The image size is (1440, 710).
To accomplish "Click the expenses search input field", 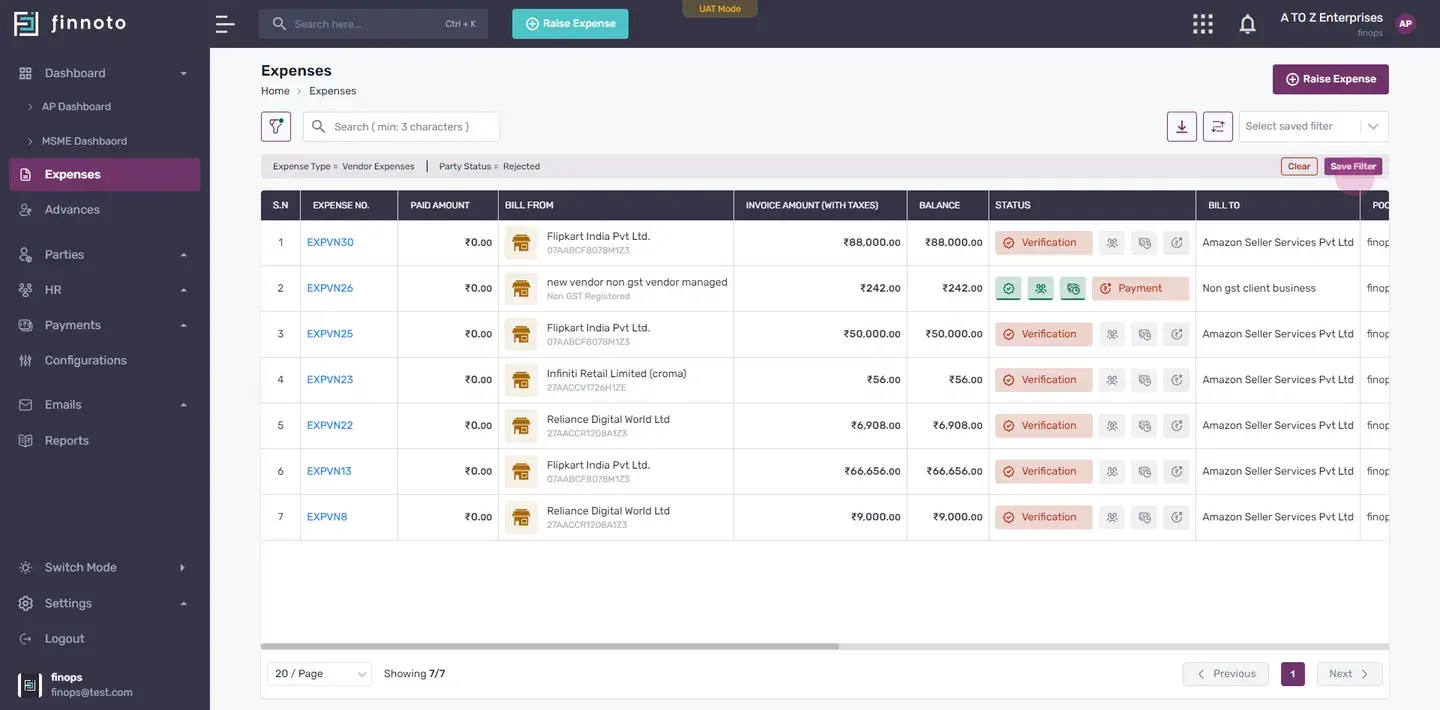I will (x=401, y=127).
